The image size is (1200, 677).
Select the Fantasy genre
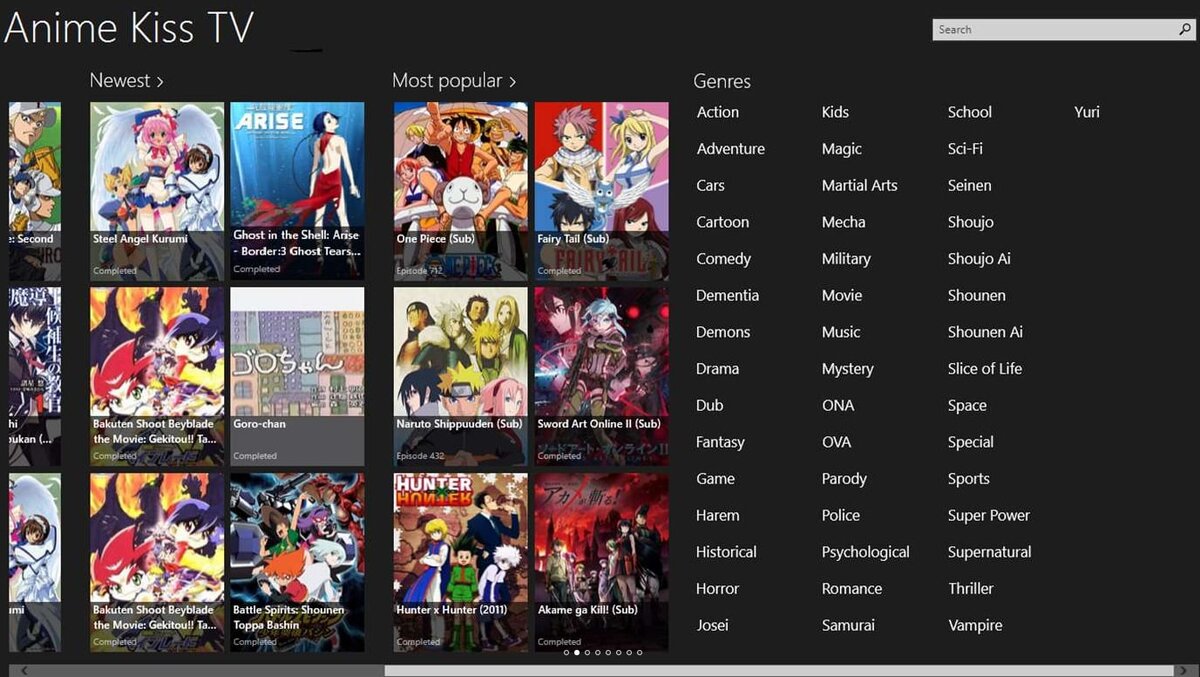tap(721, 442)
